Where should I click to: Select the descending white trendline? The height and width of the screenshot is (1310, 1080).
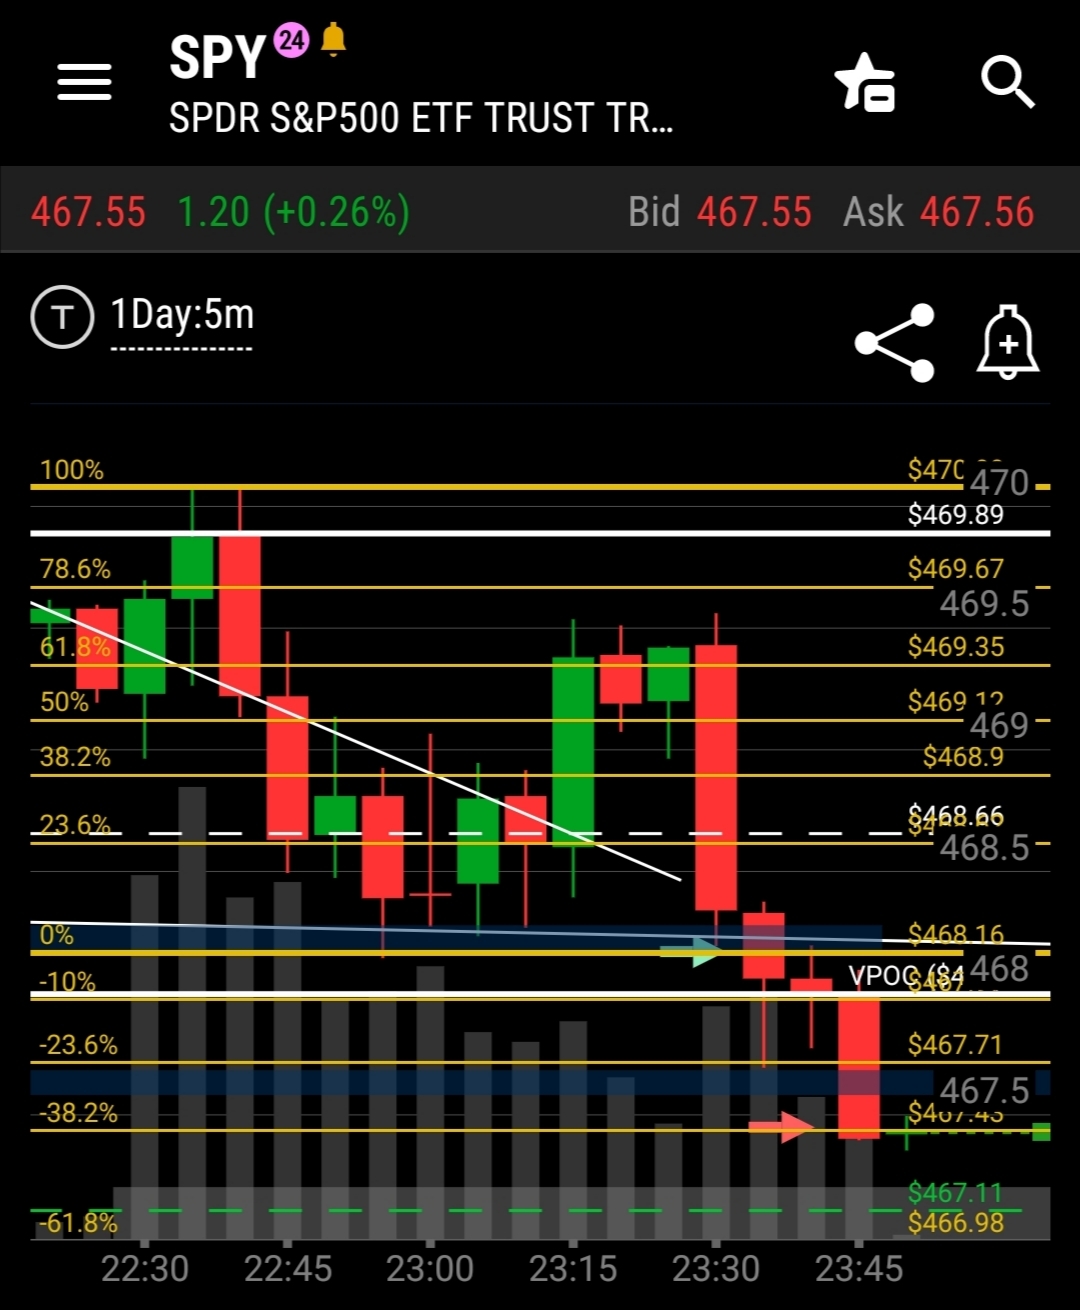click(355, 741)
